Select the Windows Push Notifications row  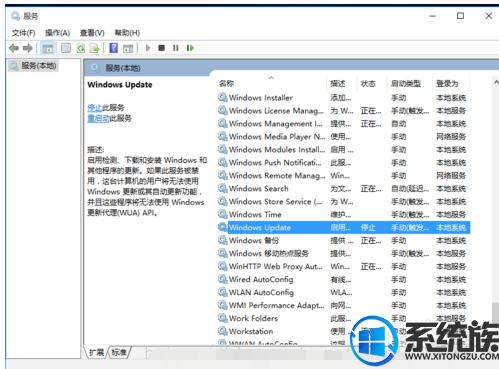(x=343, y=163)
